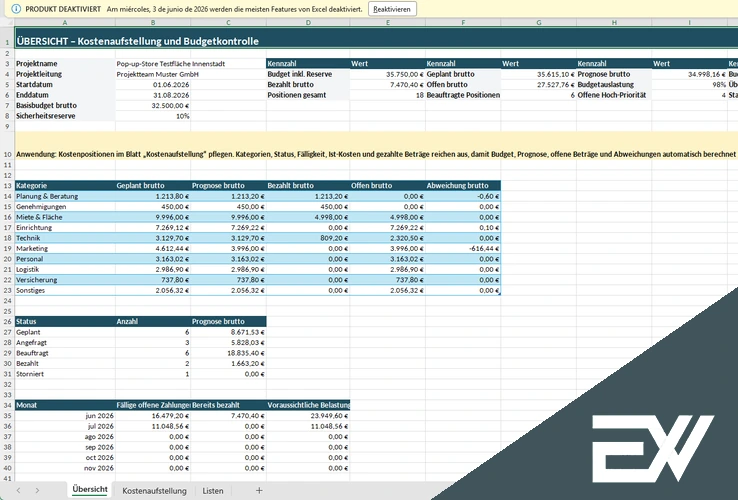This screenshot has width=738, height=500.
Task: Click 'Abweichung brutto' column header
Action: click(463, 185)
